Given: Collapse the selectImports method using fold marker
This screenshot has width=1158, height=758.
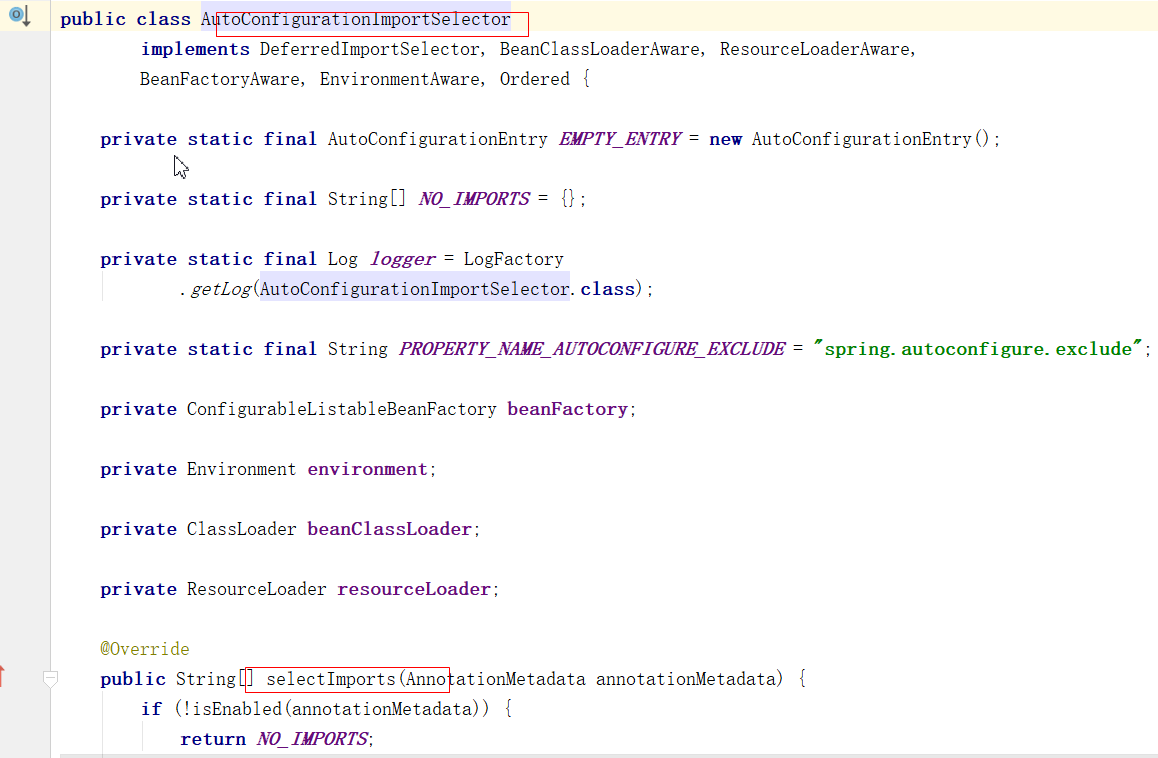Looking at the screenshot, I should click(x=50, y=679).
